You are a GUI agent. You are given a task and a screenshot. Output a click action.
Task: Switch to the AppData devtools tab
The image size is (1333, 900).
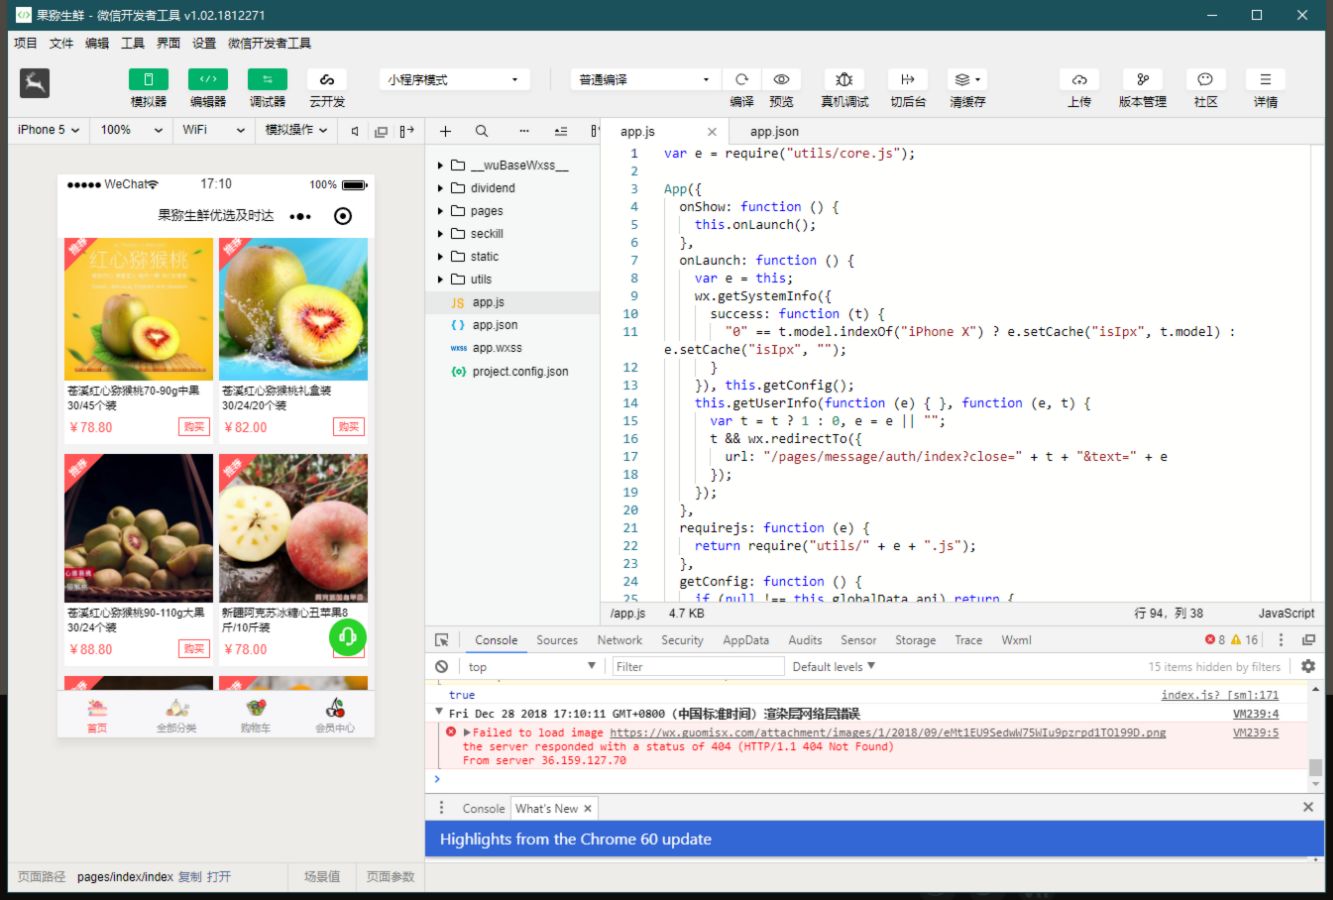(746, 640)
